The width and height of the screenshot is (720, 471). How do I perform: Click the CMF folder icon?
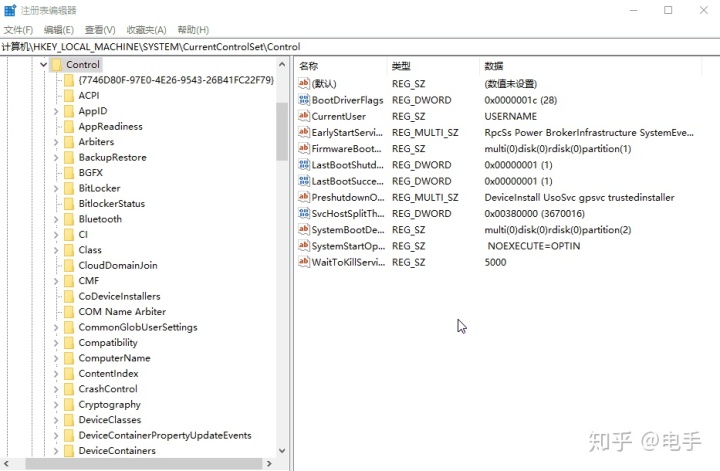[x=69, y=280]
